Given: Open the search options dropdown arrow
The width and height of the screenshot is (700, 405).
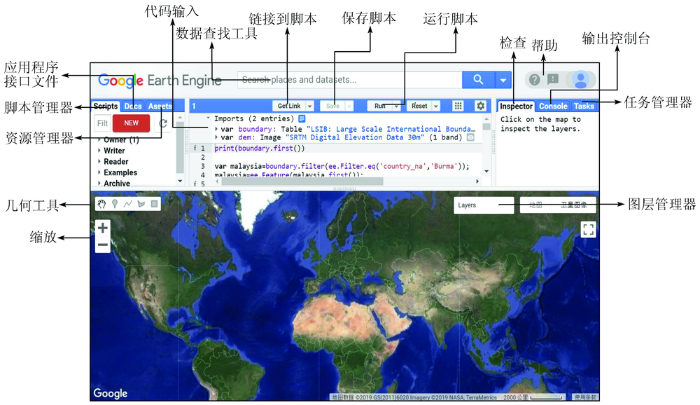Looking at the screenshot, I should click(x=503, y=80).
